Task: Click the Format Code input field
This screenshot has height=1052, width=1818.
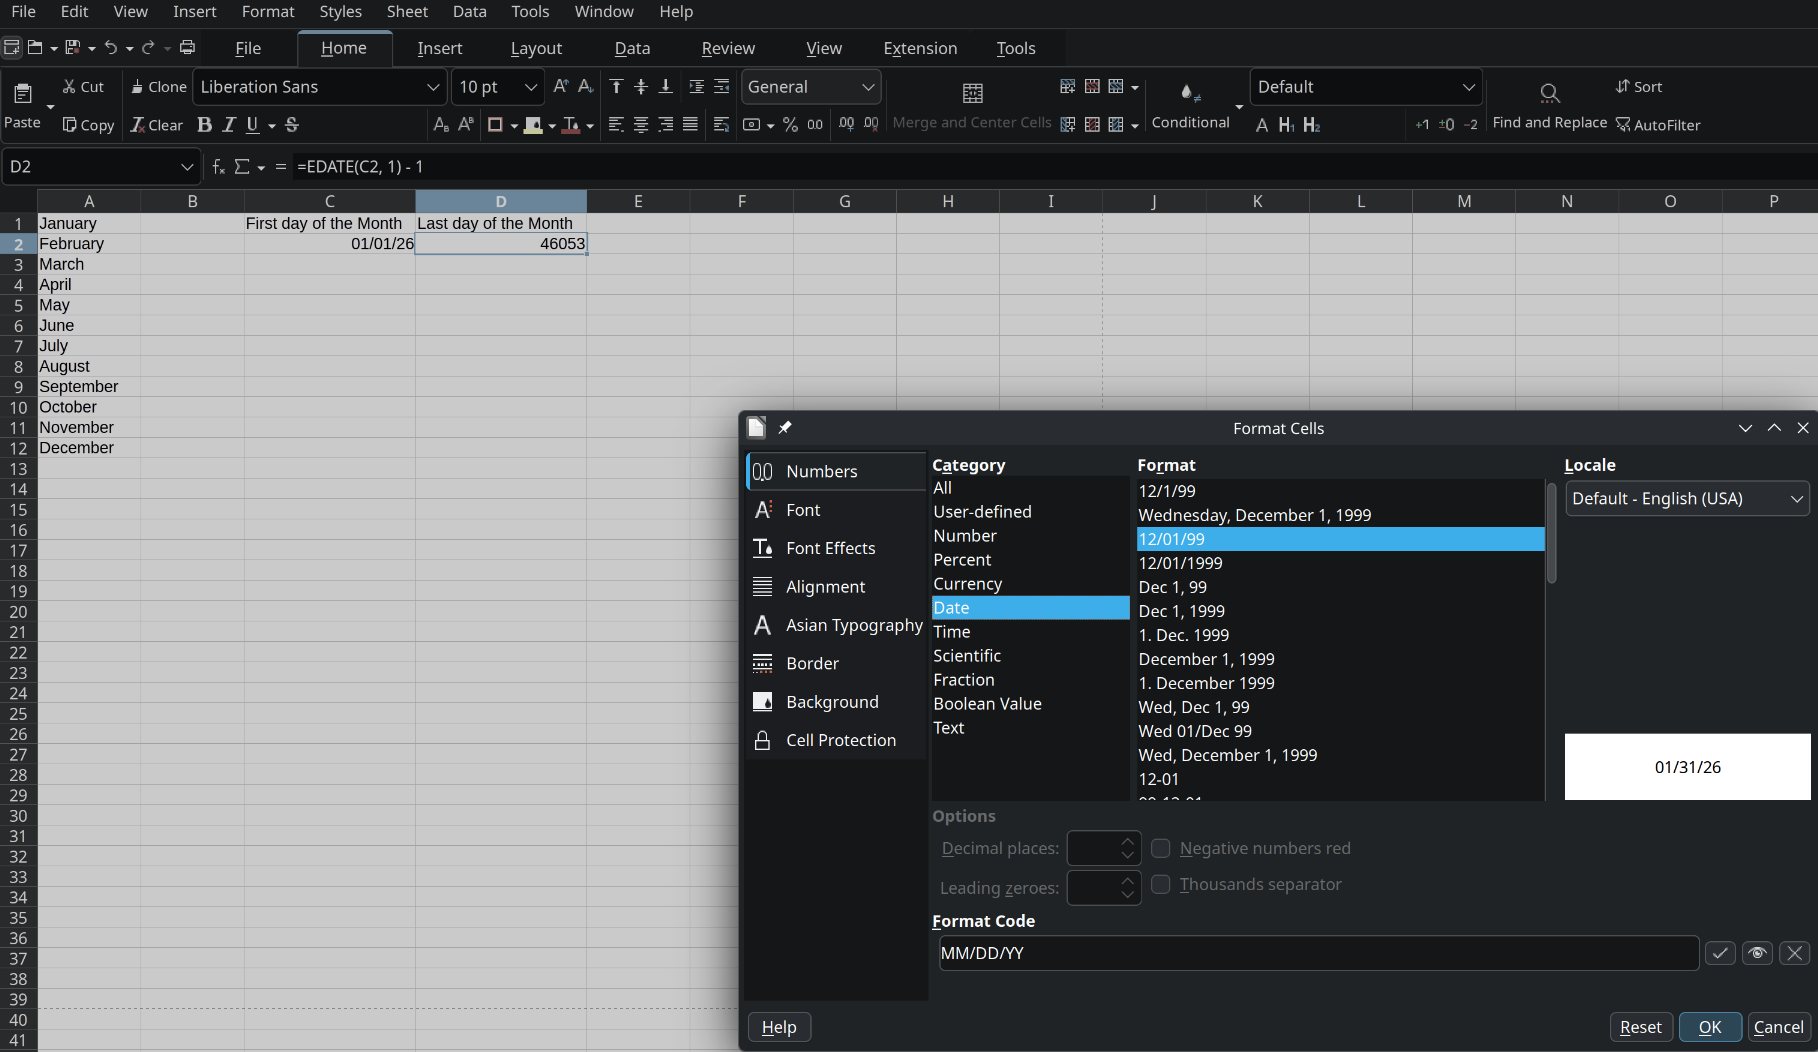Action: click(1318, 953)
